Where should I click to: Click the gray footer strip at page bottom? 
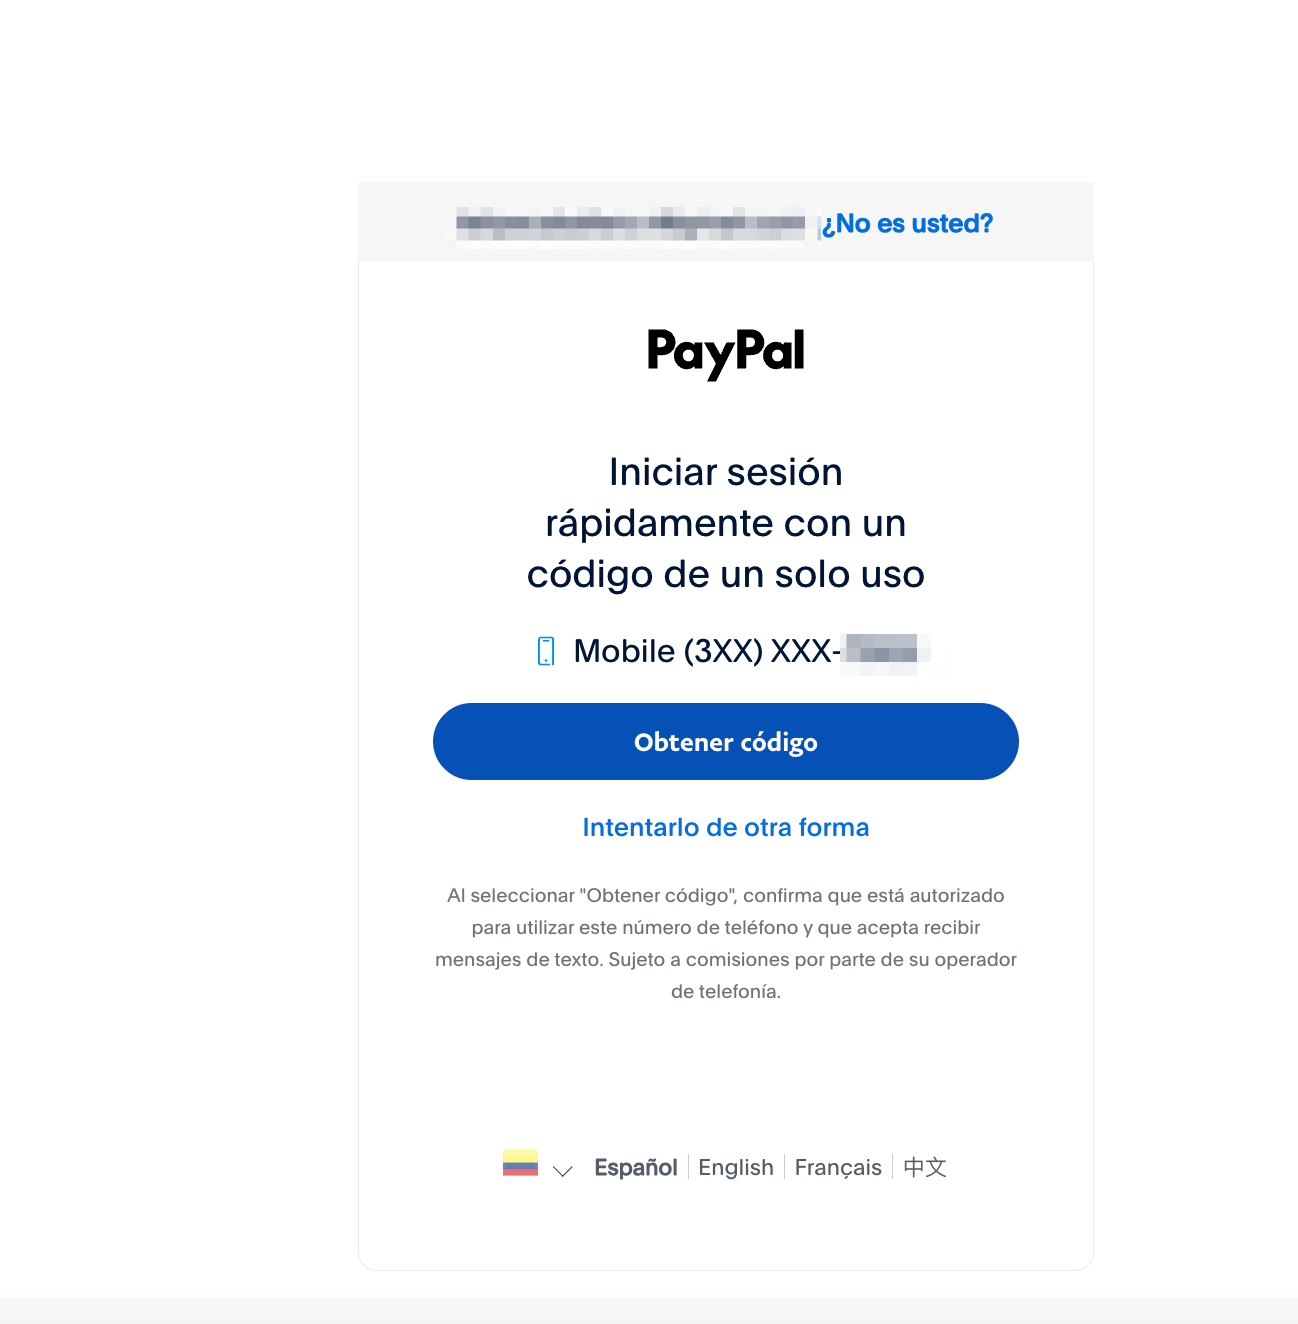click(649, 1311)
